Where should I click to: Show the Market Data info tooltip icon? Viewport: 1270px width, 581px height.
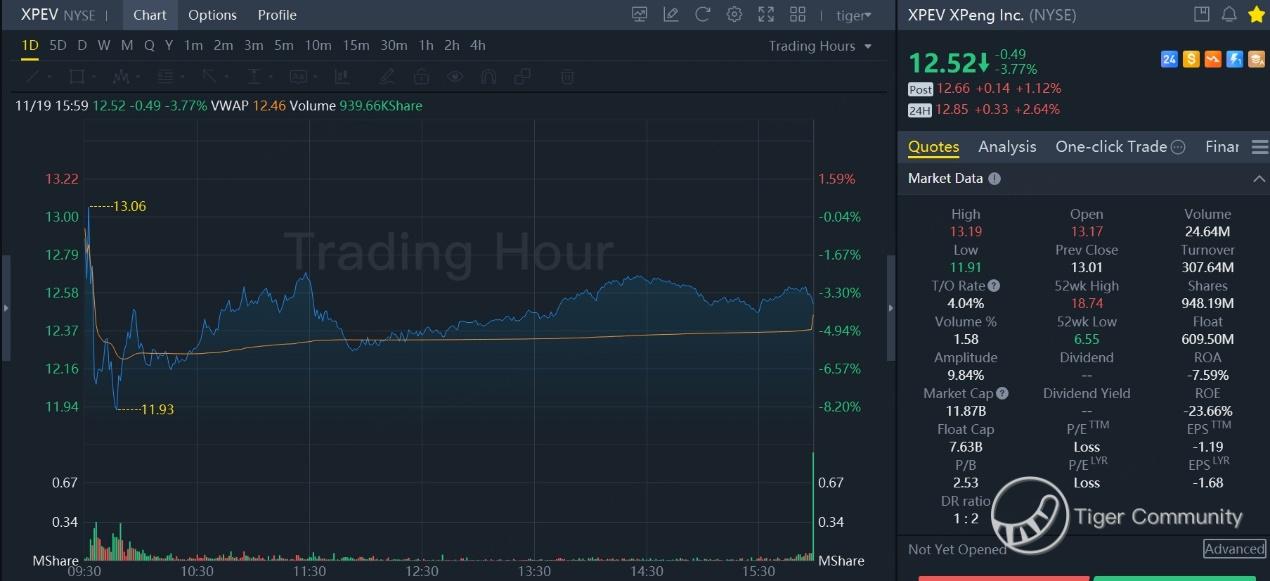(x=994, y=178)
